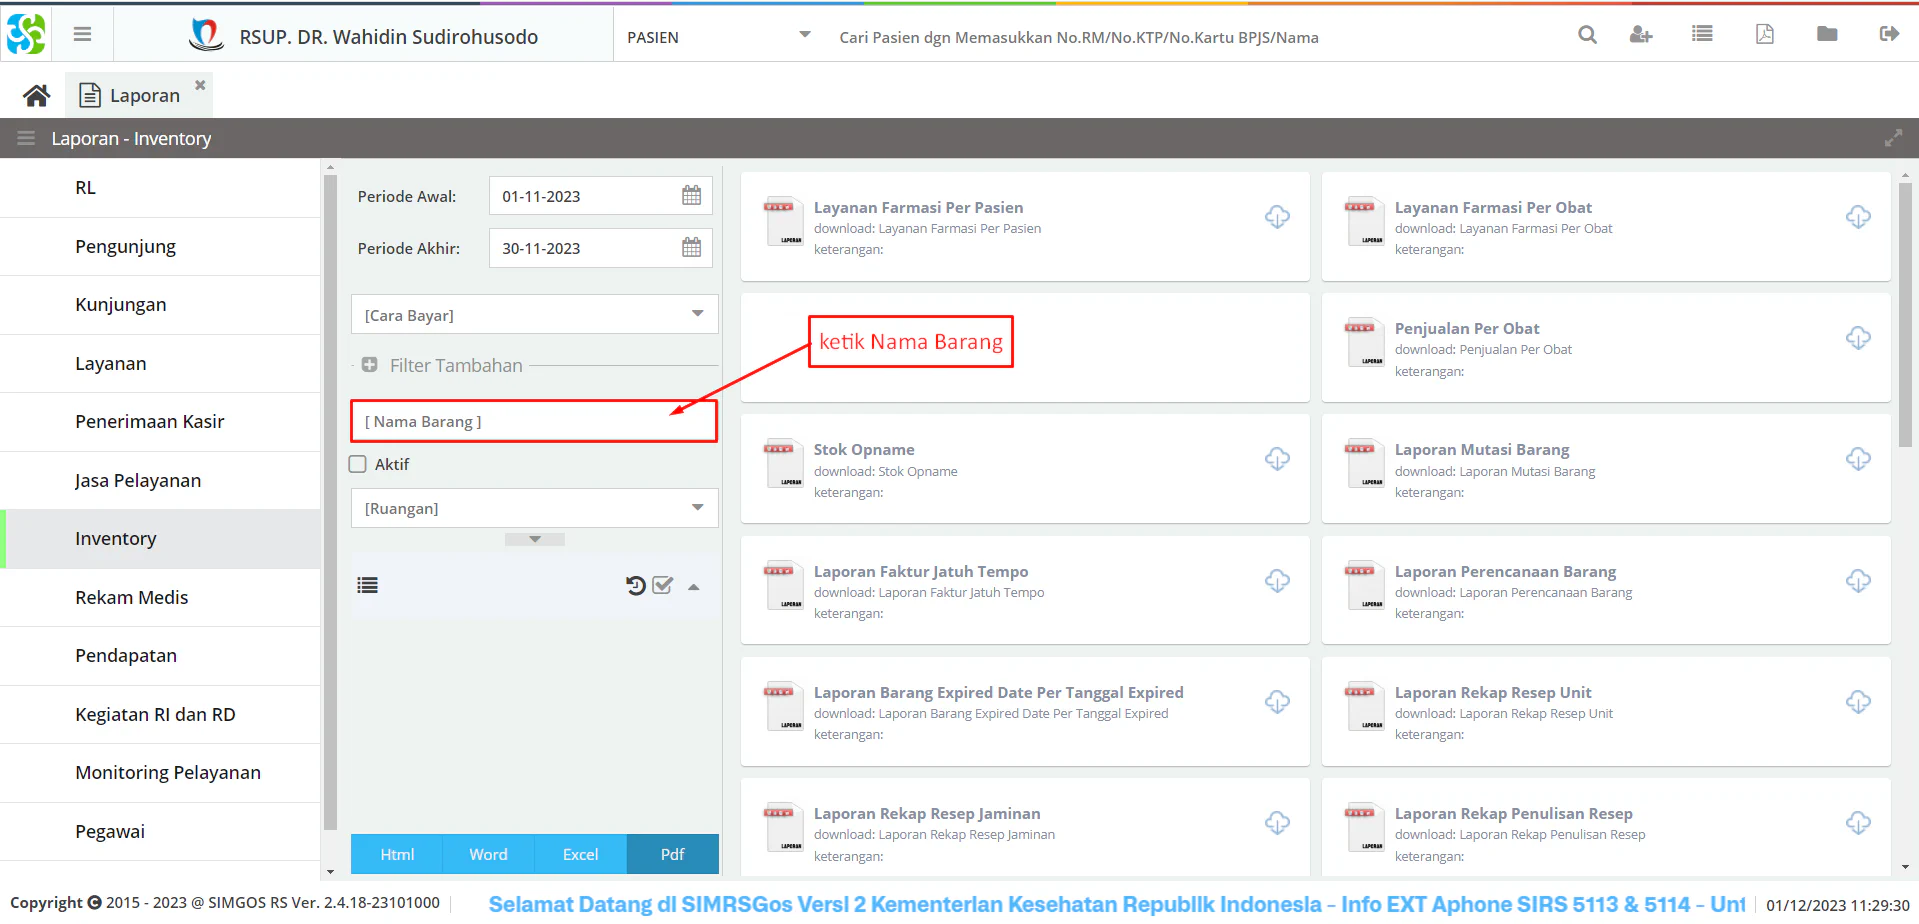Toggle the Aktif checkbox
Viewport: 1919px width, 924px height.
click(358, 464)
